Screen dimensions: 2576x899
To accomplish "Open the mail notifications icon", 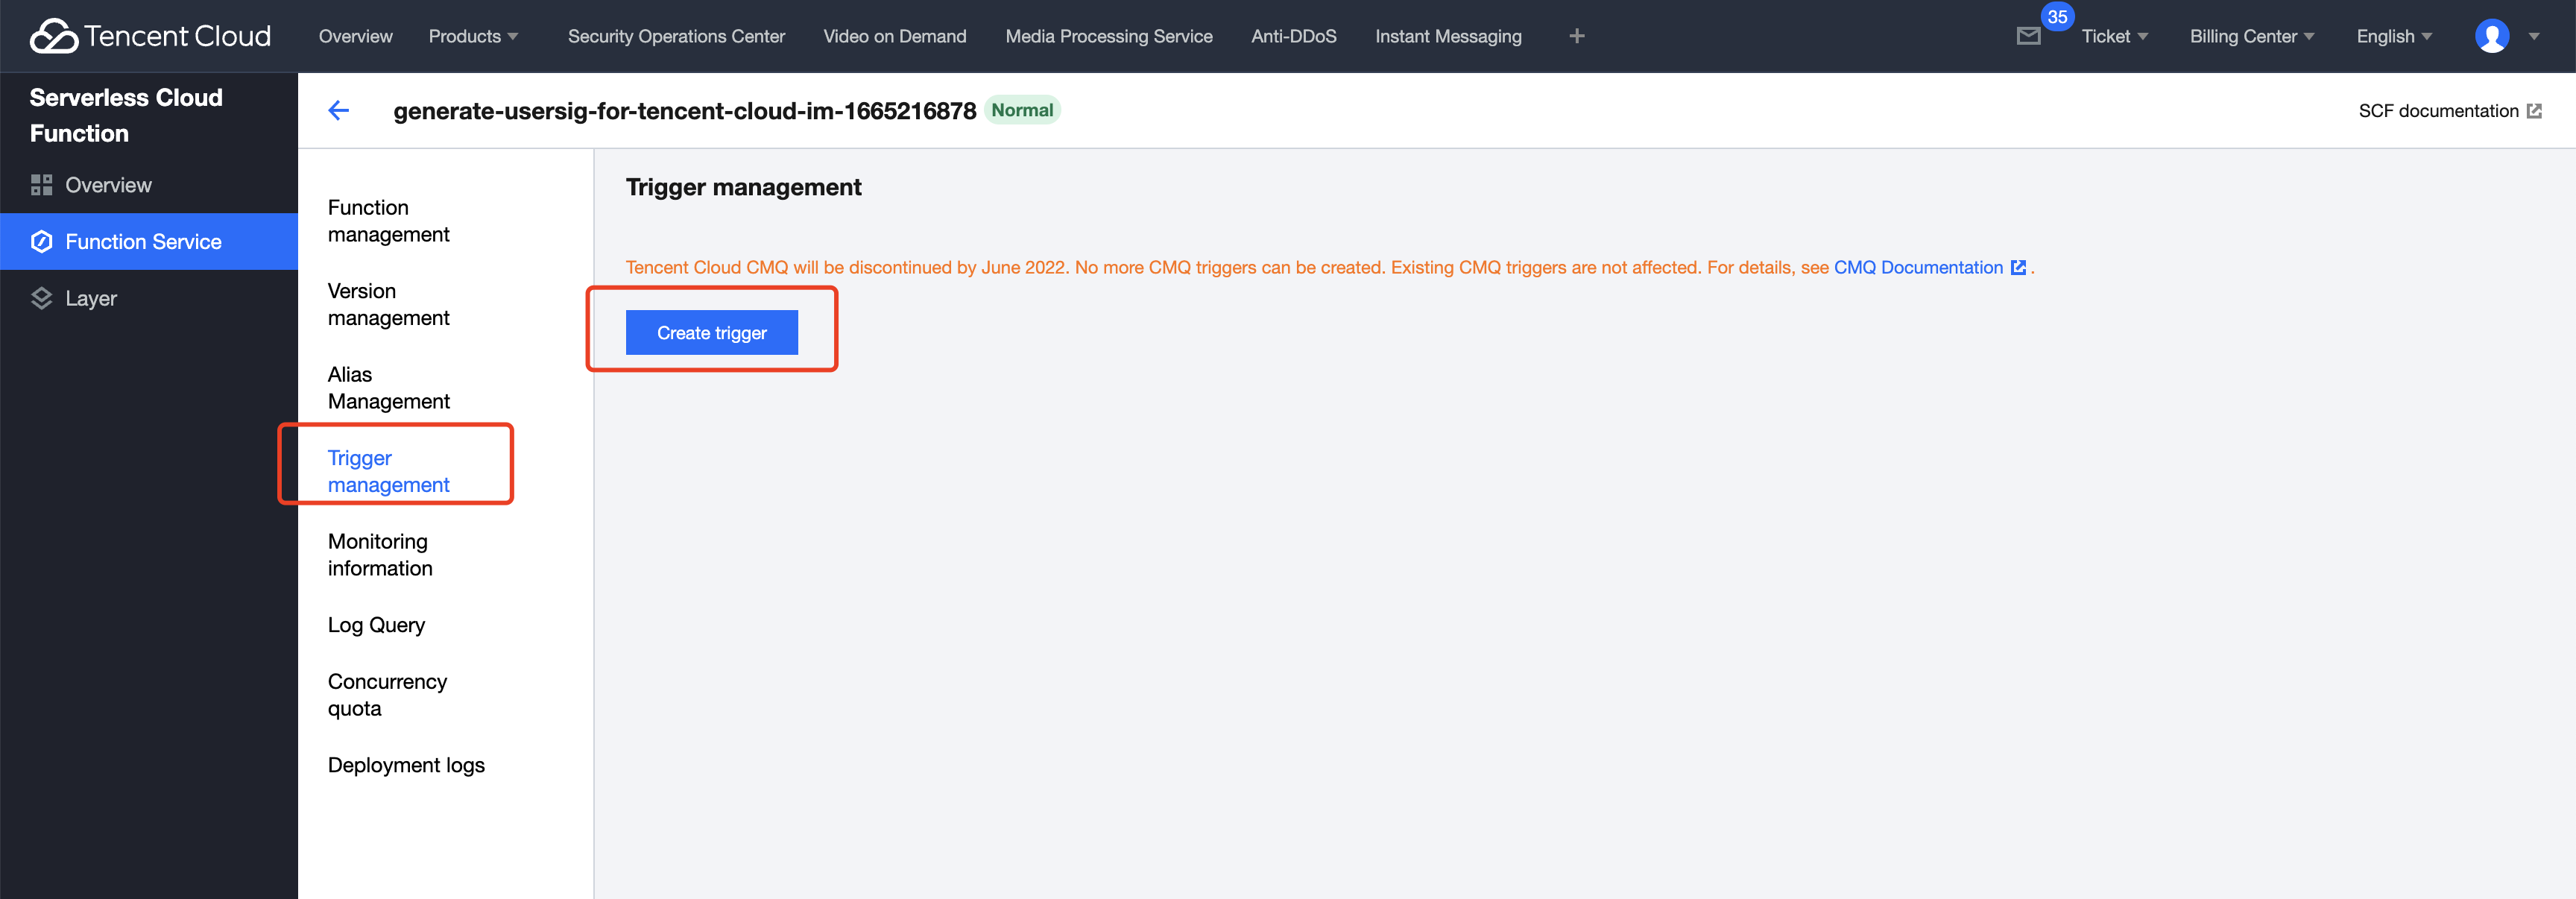I will (2028, 37).
